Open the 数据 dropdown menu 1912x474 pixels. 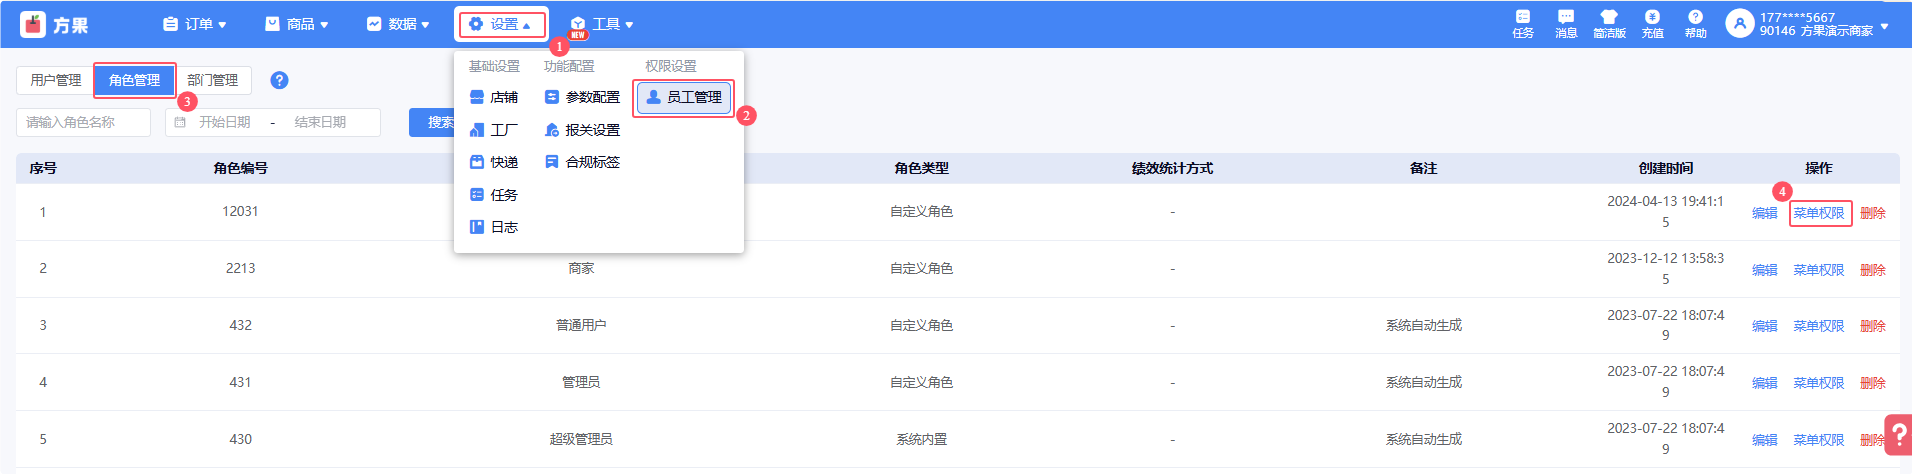(398, 24)
